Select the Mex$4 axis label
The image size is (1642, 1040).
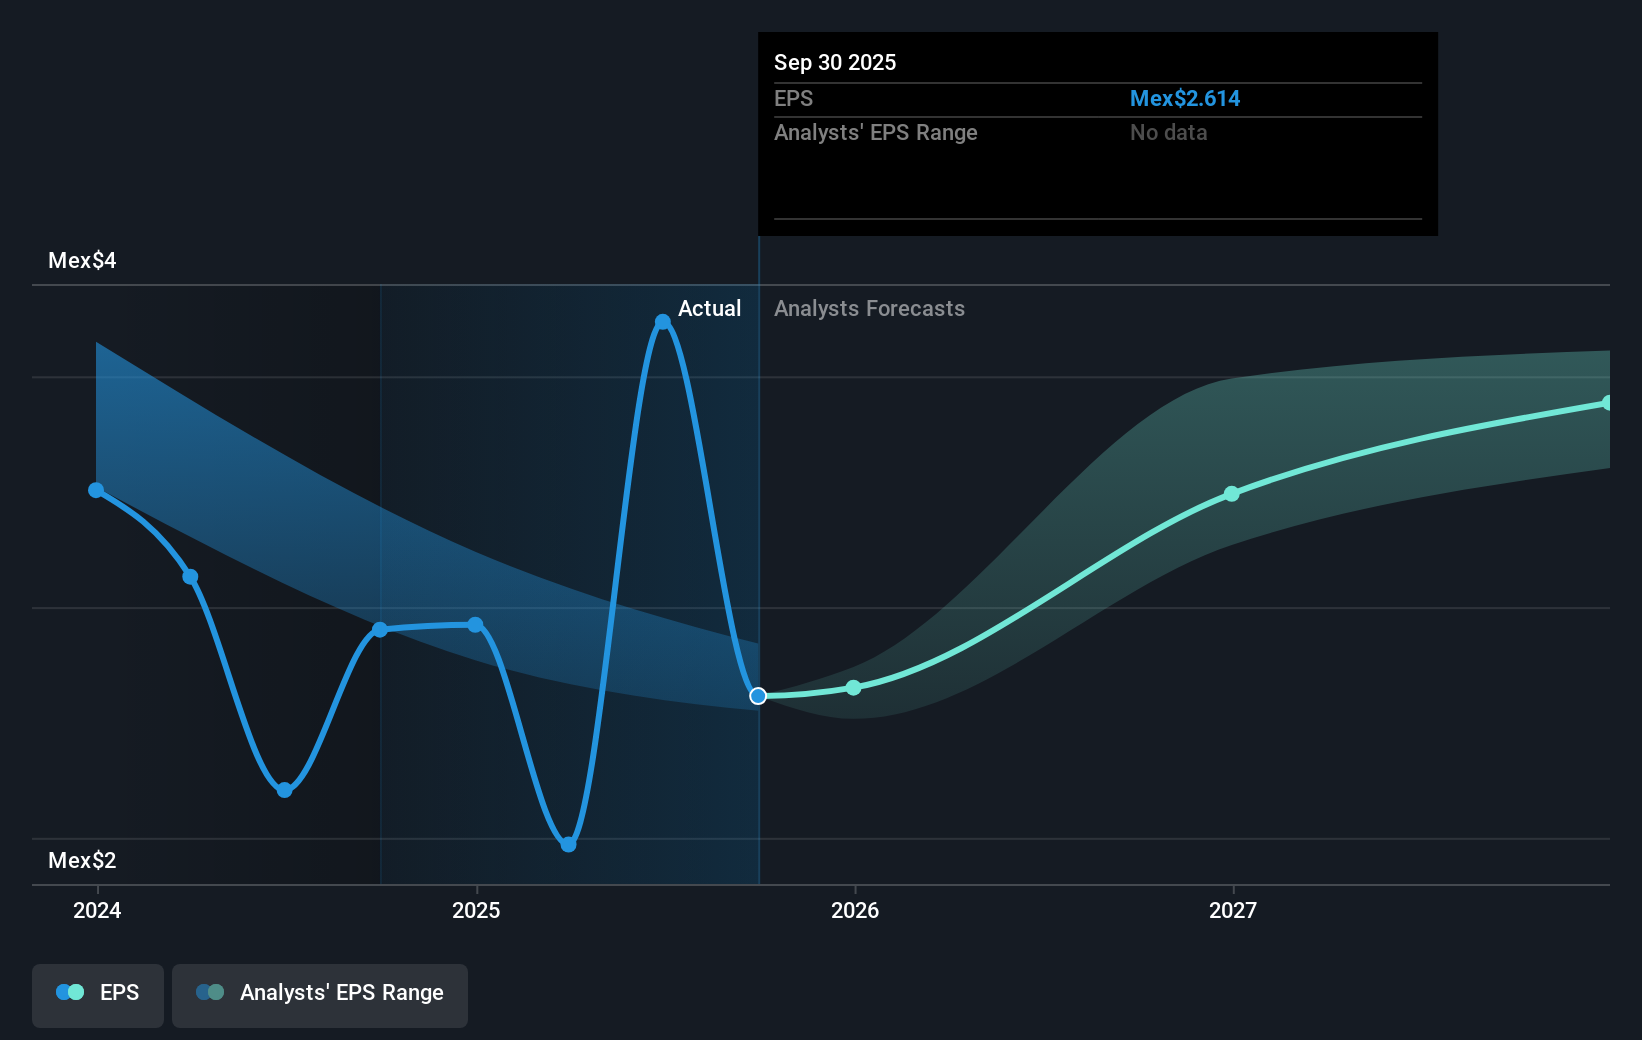[81, 260]
